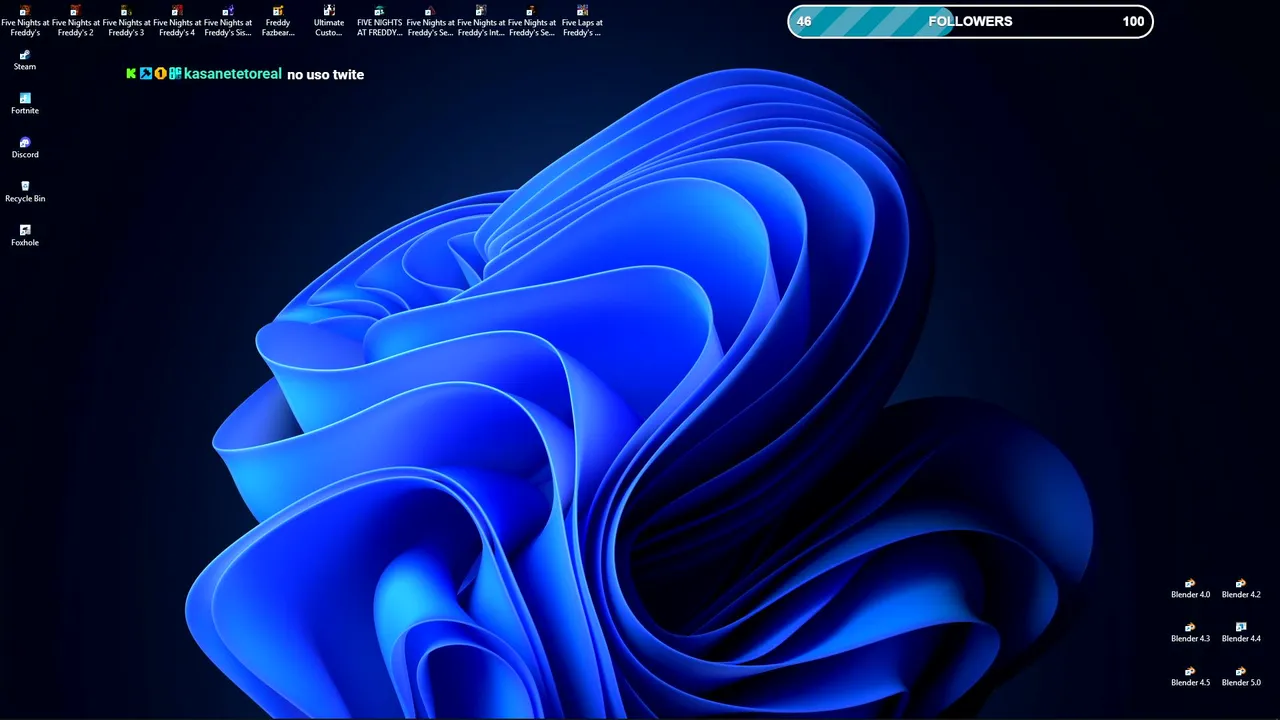The height and width of the screenshot is (720, 1280).
Task: Click the blue tool badge in the chat overlay
Action: coord(146,74)
